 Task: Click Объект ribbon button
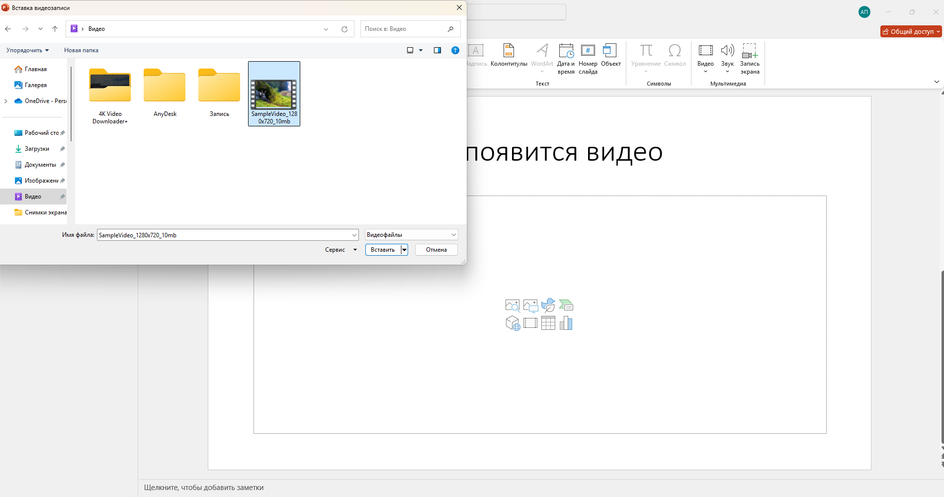pos(610,55)
